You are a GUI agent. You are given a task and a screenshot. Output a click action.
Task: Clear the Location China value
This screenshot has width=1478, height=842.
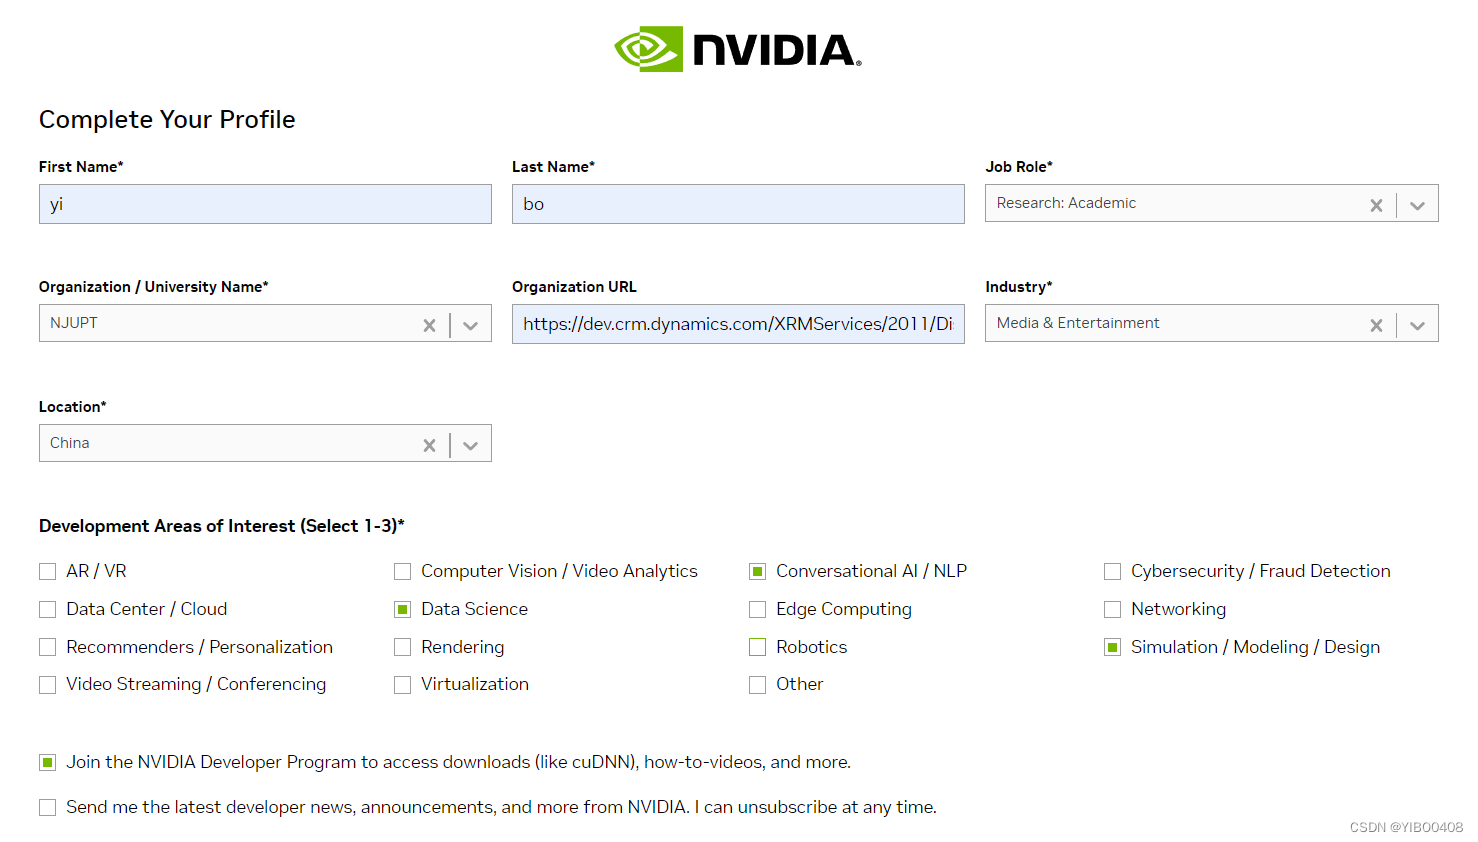click(429, 445)
